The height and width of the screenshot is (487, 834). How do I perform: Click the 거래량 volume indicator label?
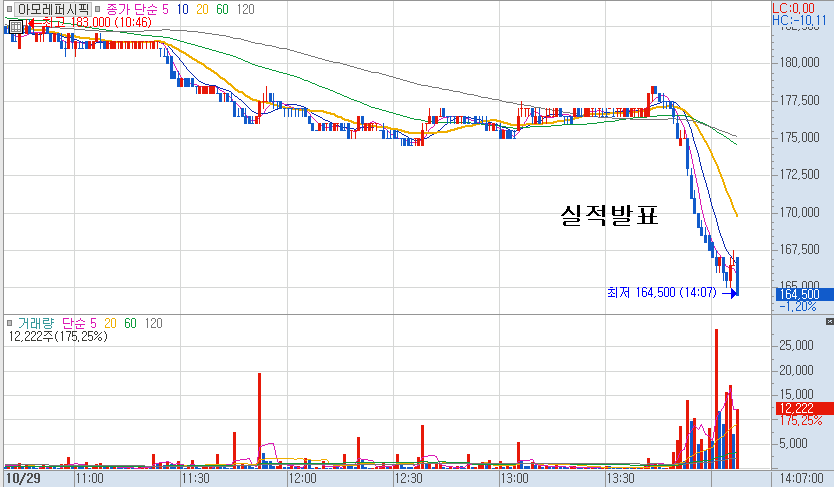36,323
